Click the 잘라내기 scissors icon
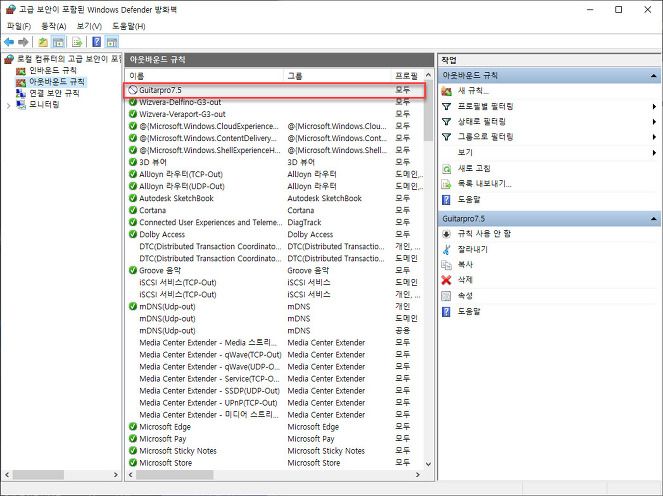This screenshot has height=496, width=663. tap(447, 249)
